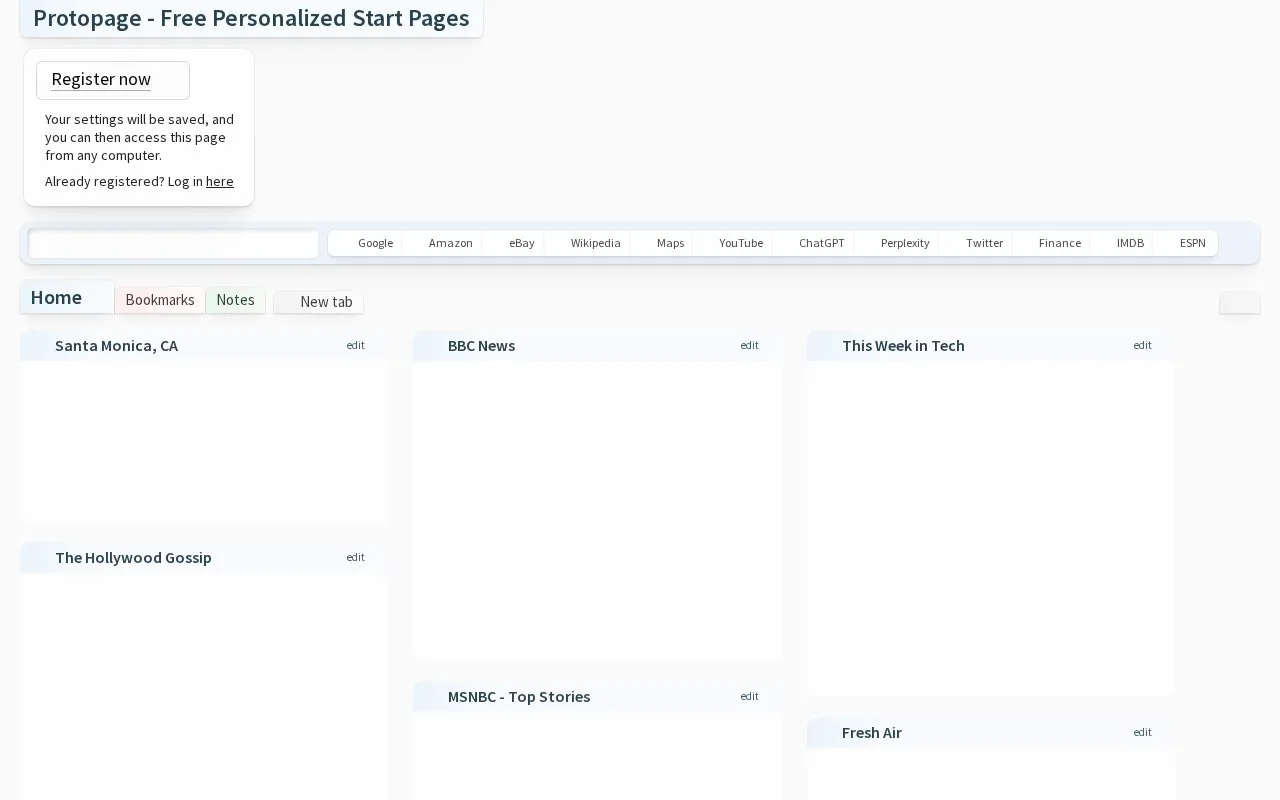Click the Register now button
1280x800 pixels.
[113, 80]
